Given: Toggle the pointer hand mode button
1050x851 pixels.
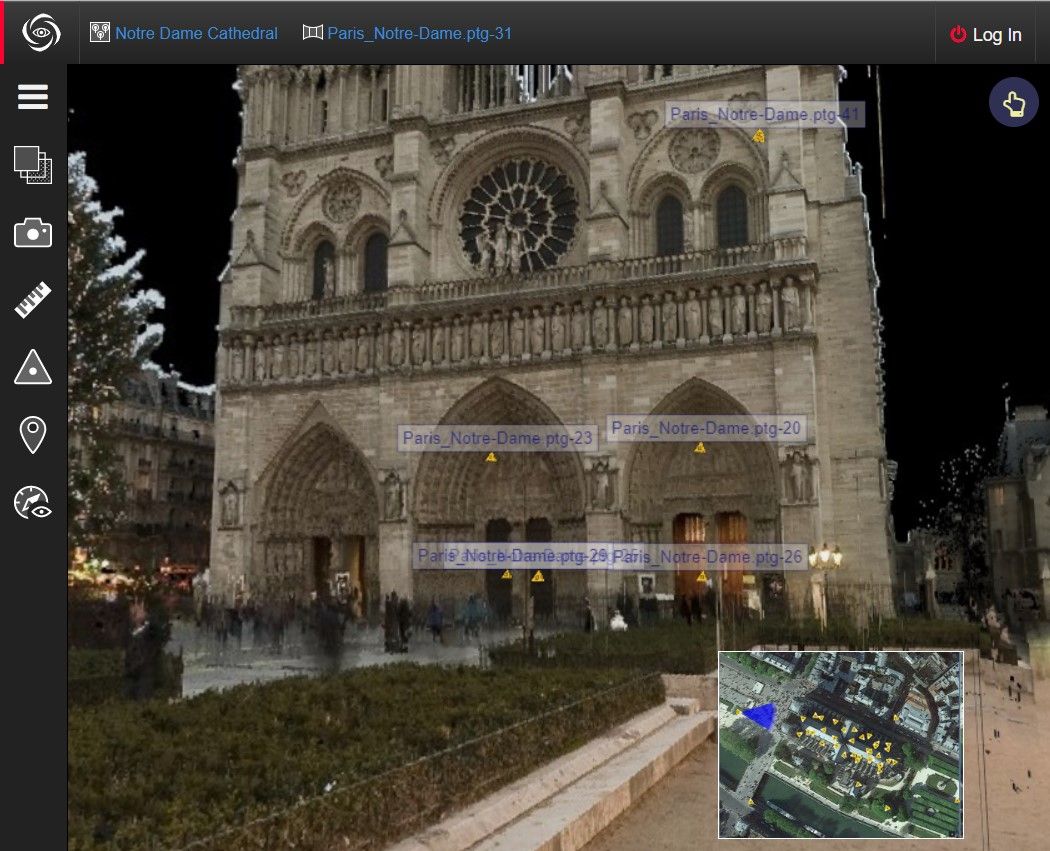Looking at the screenshot, I should (1013, 102).
